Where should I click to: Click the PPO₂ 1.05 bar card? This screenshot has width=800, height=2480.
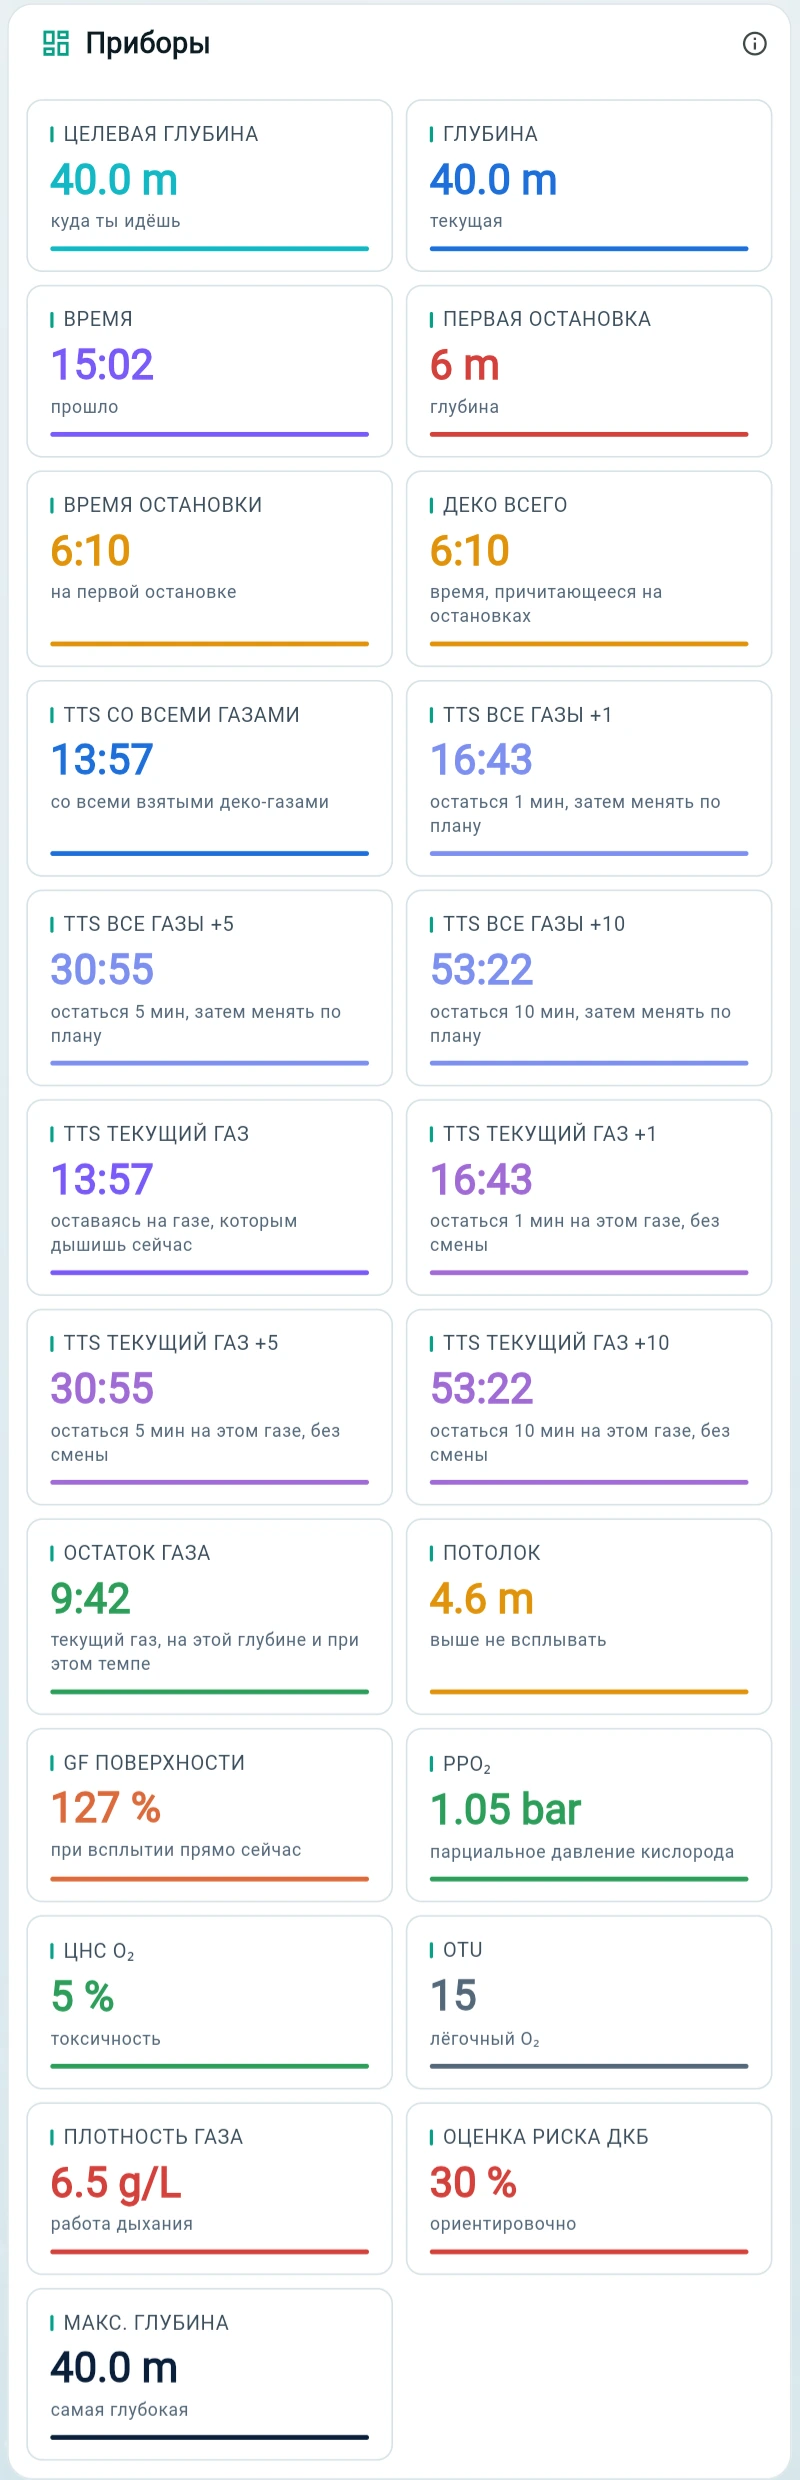point(589,1815)
